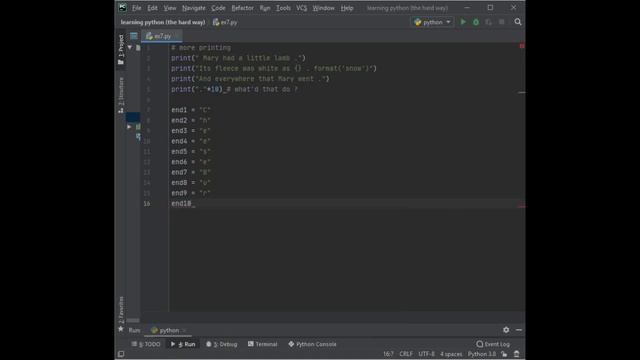Open the Navigate menu
The width and height of the screenshot is (640, 360).
[x=193, y=8]
